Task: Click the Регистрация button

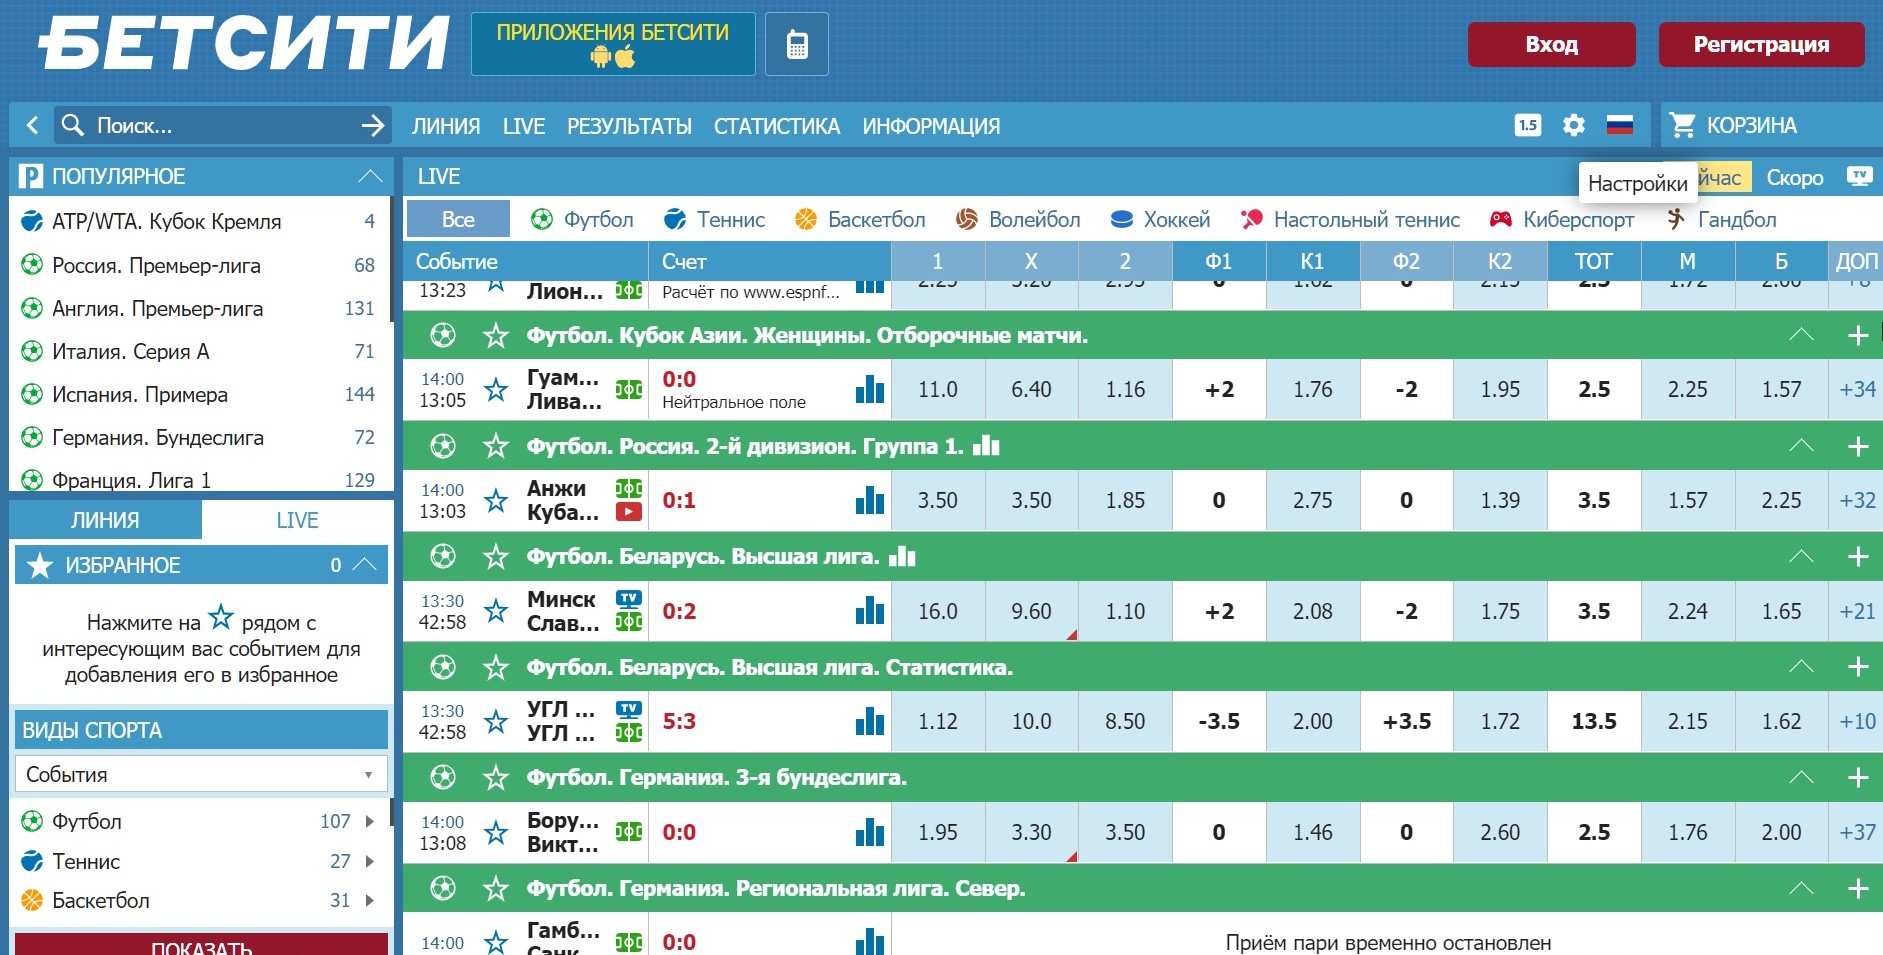Action: [1762, 44]
